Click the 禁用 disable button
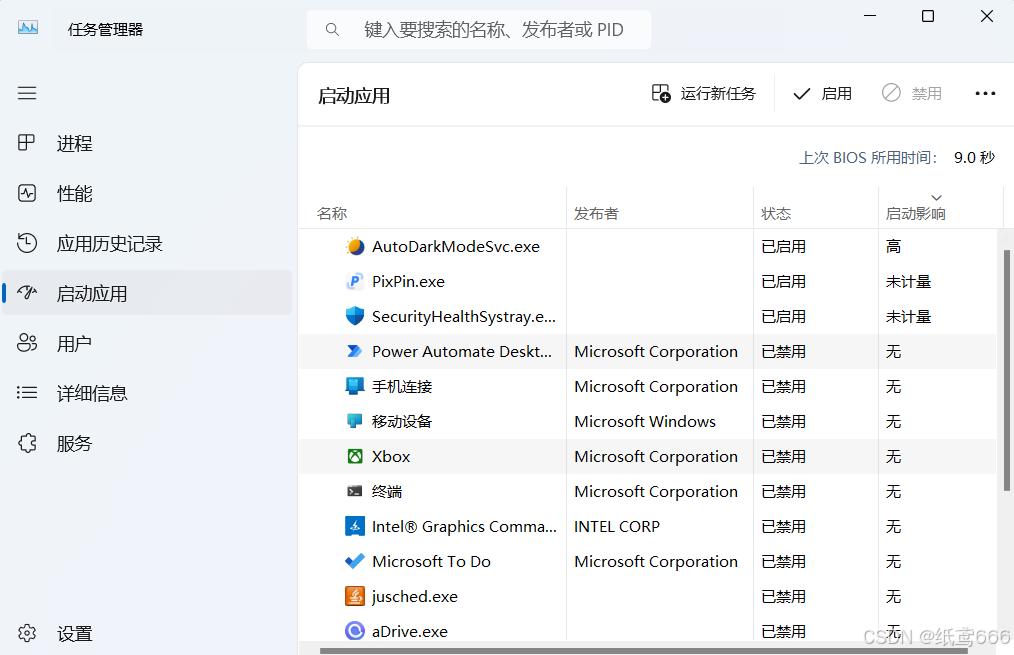This screenshot has height=655, width=1014. pyautogui.click(x=912, y=93)
